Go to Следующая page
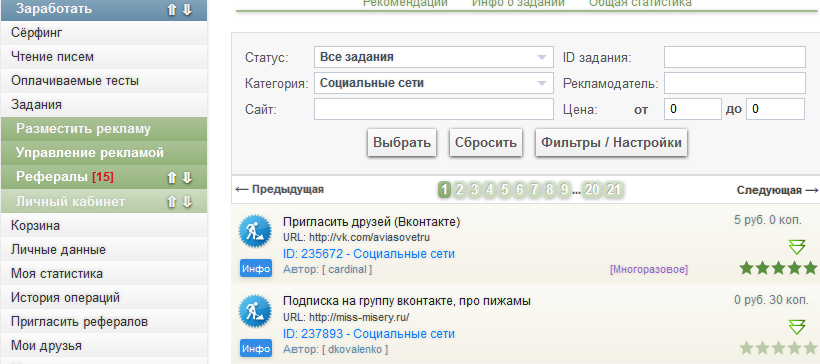This screenshot has width=820, height=364. pos(777,190)
